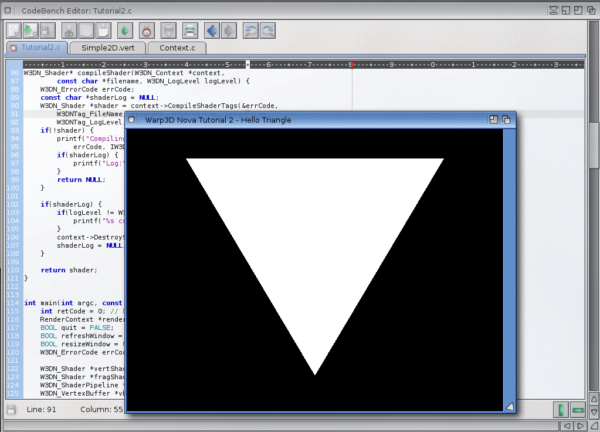Click the 'return NULL;' statement on line 99
Viewport: 600px width, 432px height.
pyautogui.click(x=82, y=179)
